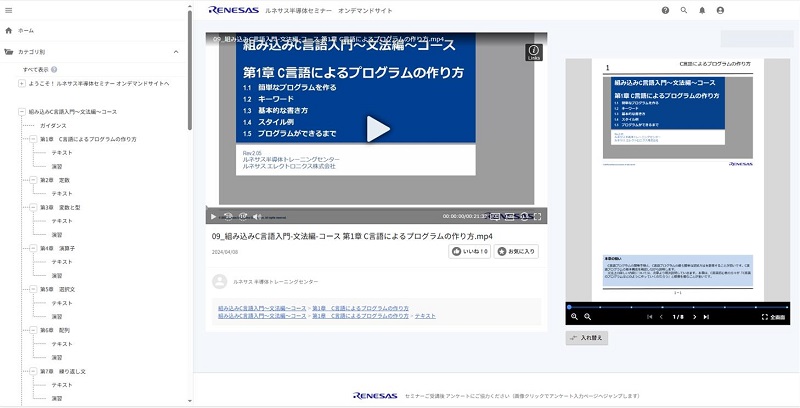
Task: Open テキスト under 第1章
Action: (x=62, y=152)
